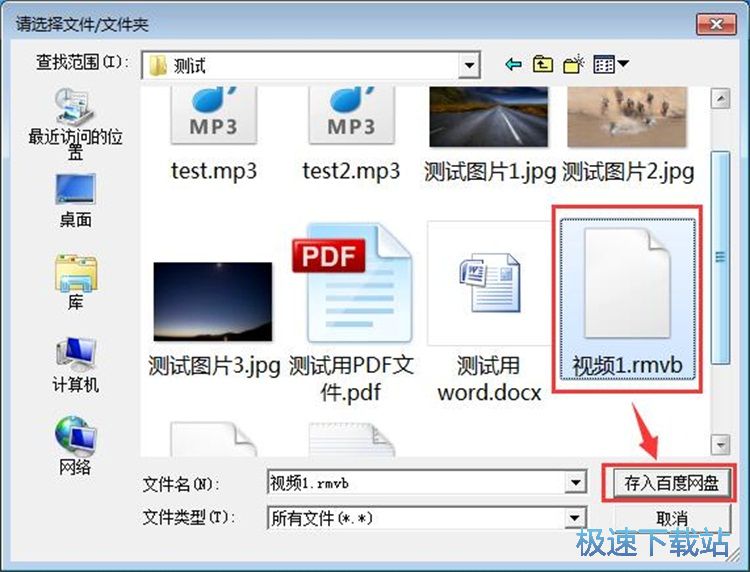Click the vertical scrollbar thumb
The height and width of the screenshot is (572, 750).
(720, 258)
